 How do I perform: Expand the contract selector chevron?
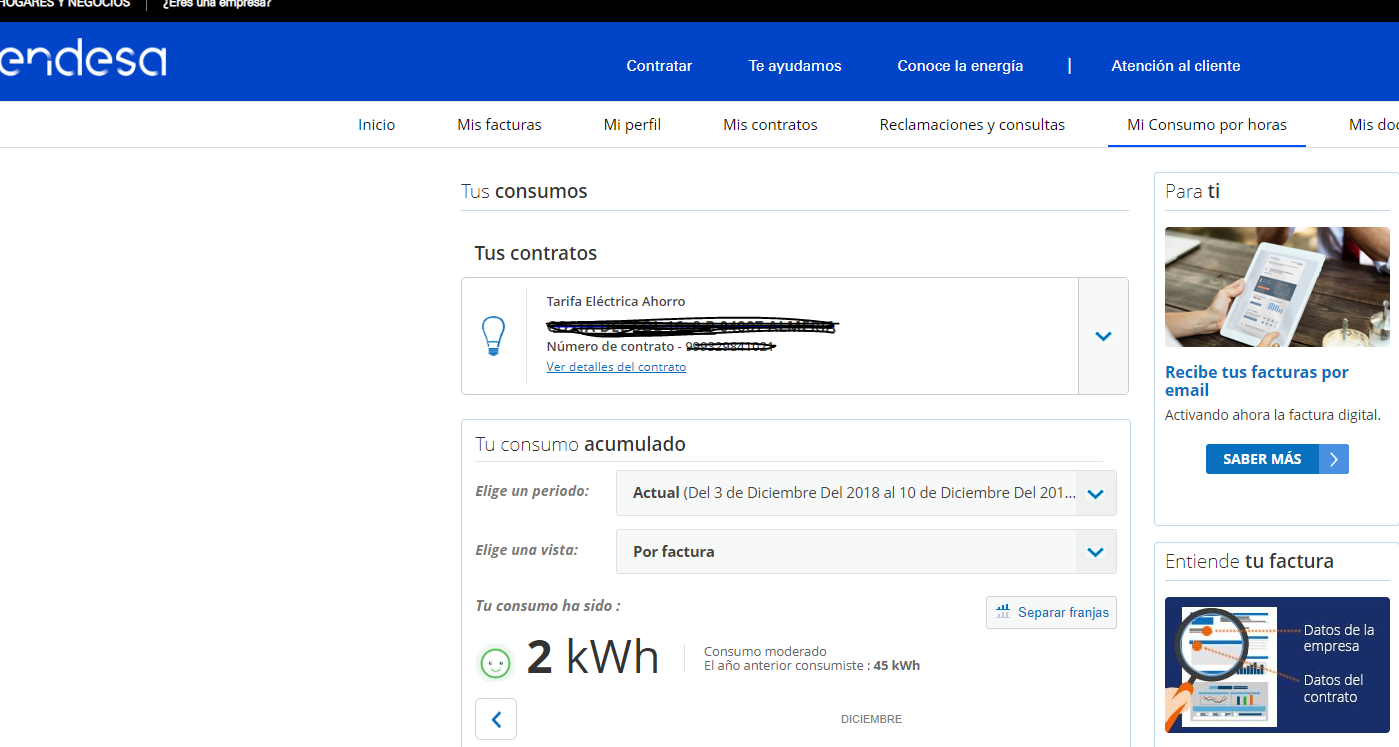[x=1103, y=336]
